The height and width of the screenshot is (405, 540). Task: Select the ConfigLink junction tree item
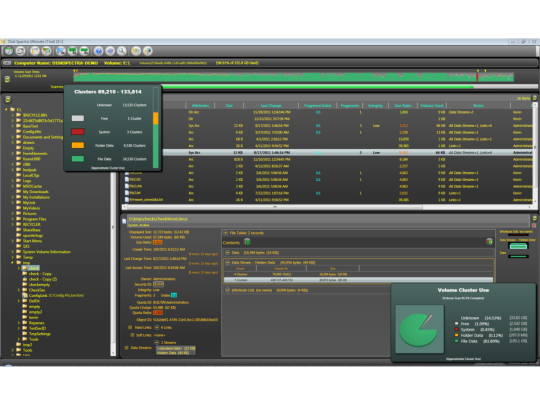(x=53, y=295)
